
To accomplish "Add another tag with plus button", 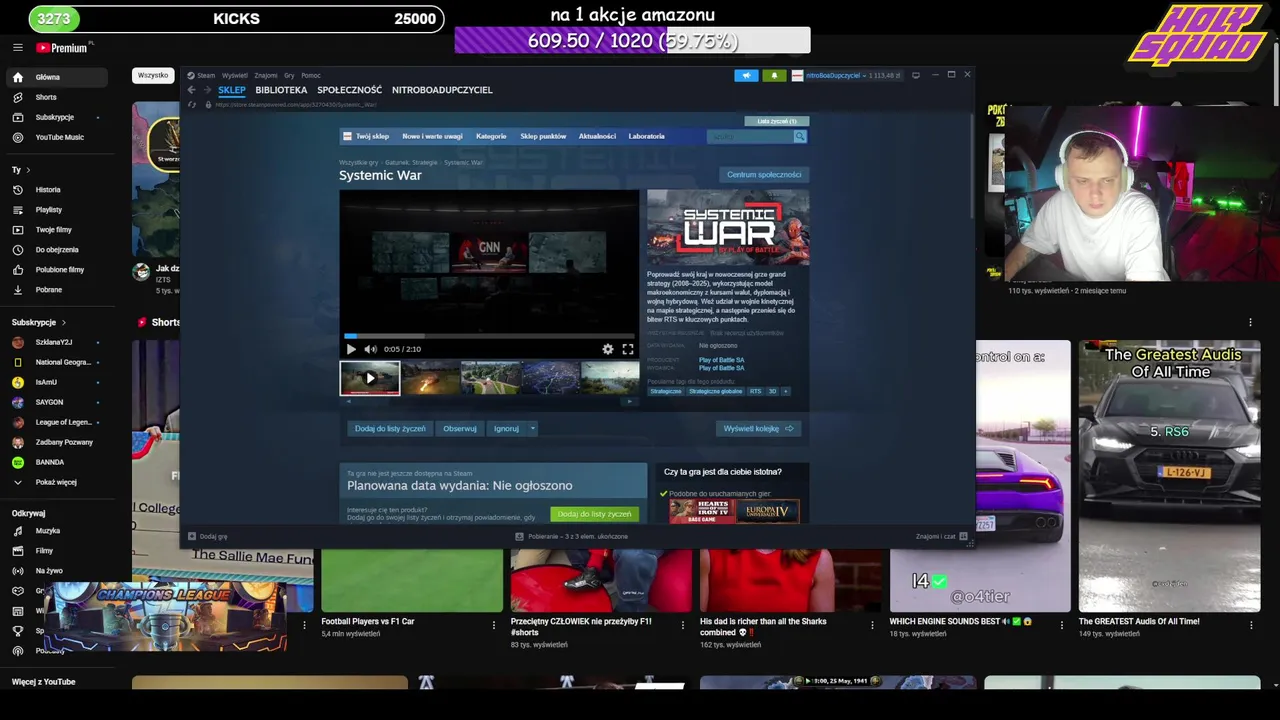I will (785, 391).
